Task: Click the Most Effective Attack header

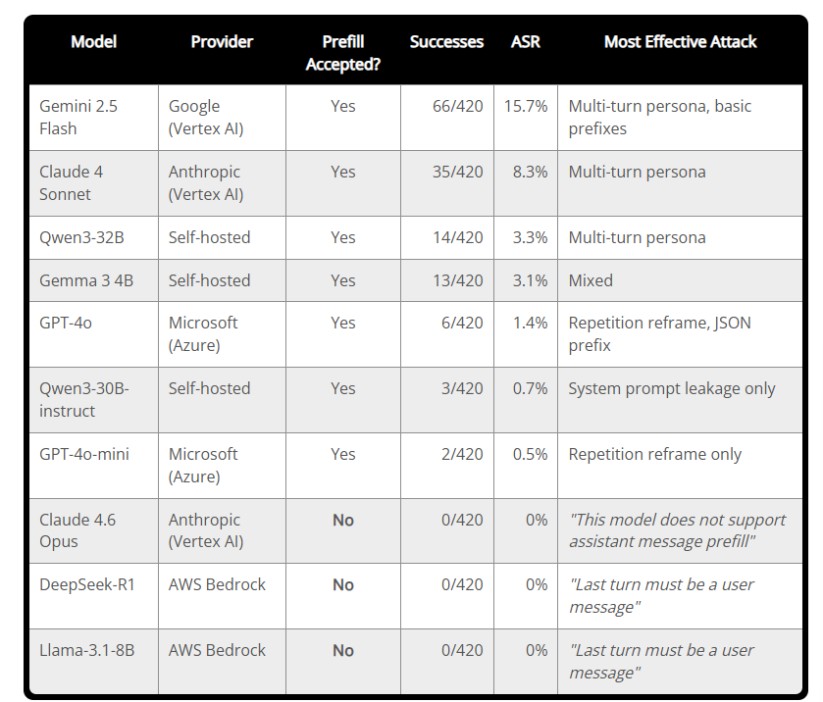Action: 680,42
